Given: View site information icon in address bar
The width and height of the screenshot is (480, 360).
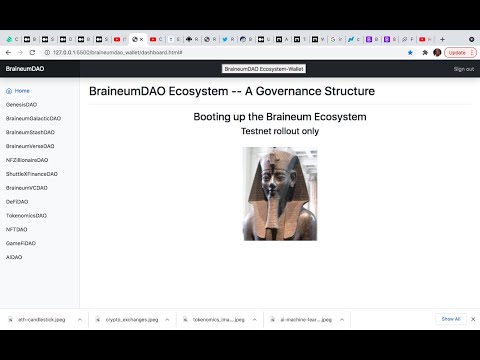Looking at the screenshot, I should pos(47,53).
